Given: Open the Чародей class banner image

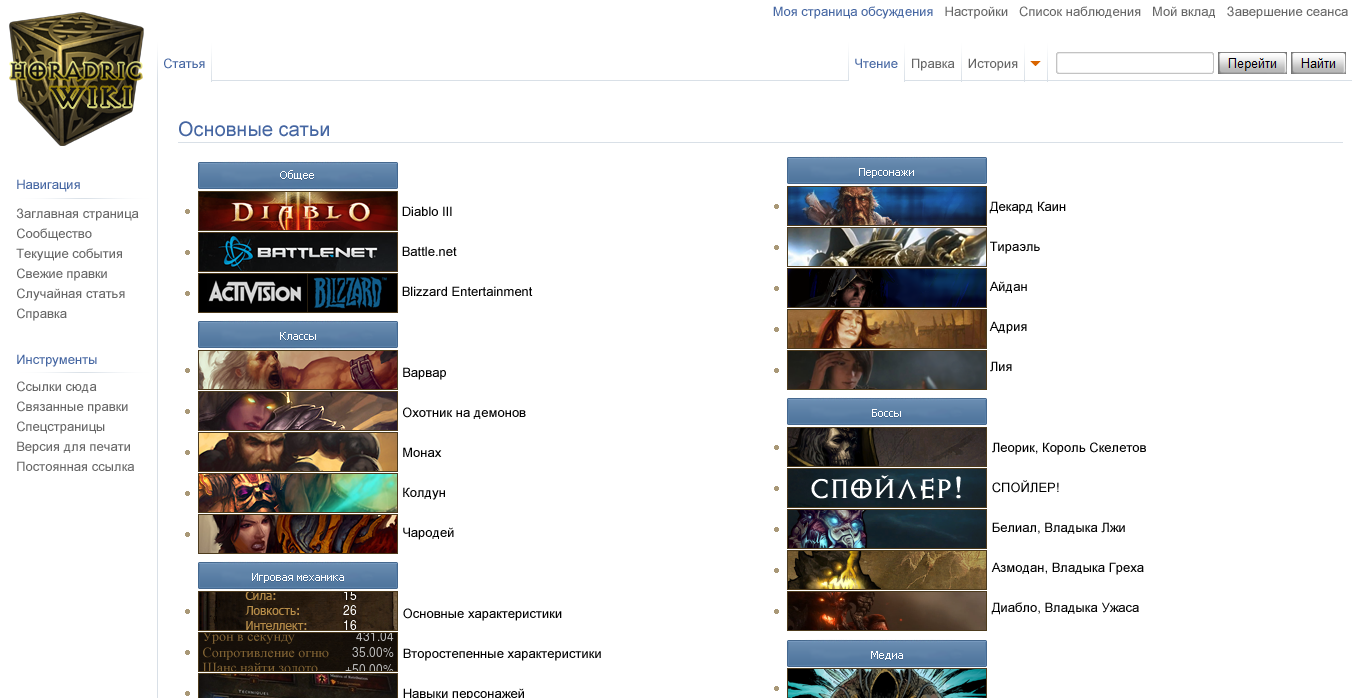Looking at the screenshot, I should pyautogui.click(x=298, y=534).
